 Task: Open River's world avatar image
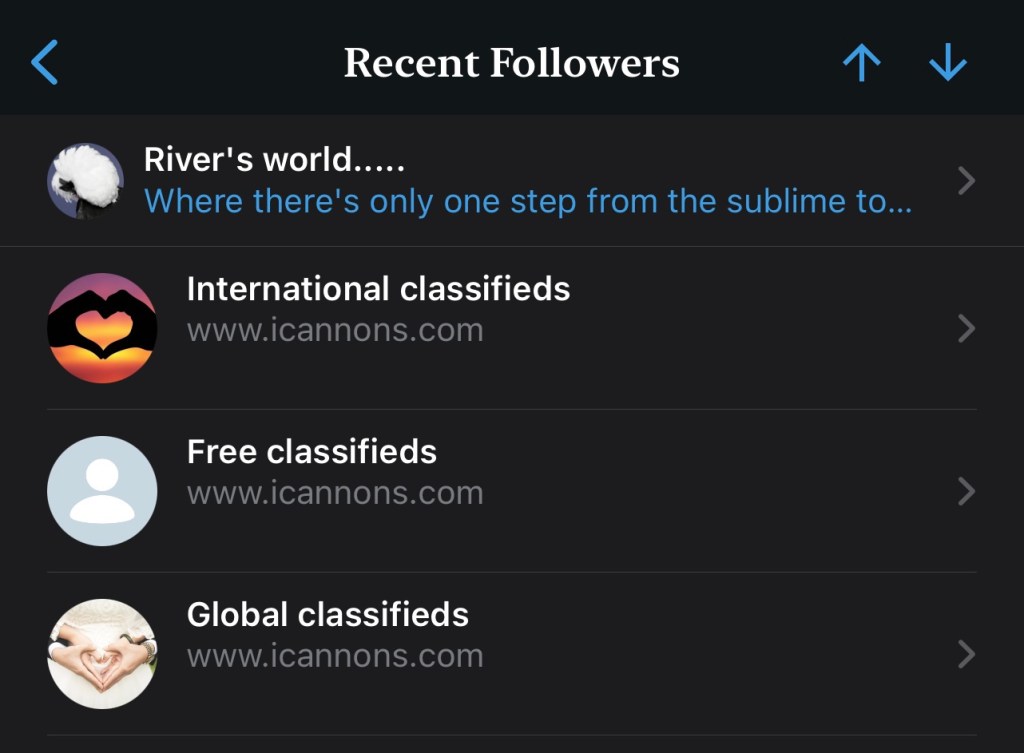coord(85,180)
